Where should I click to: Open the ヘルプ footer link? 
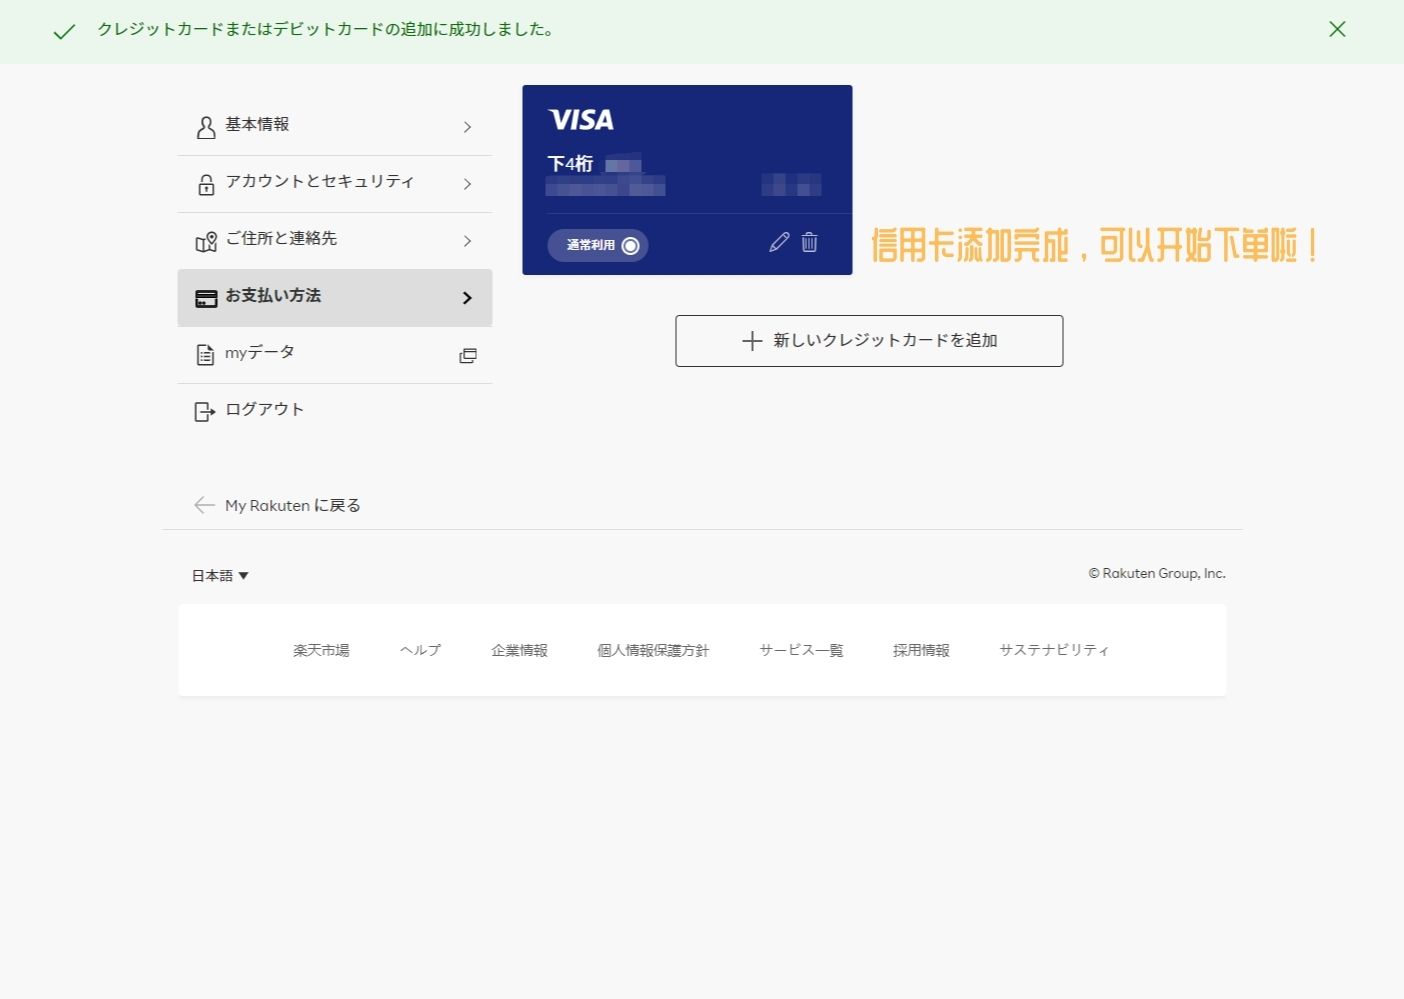(420, 650)
